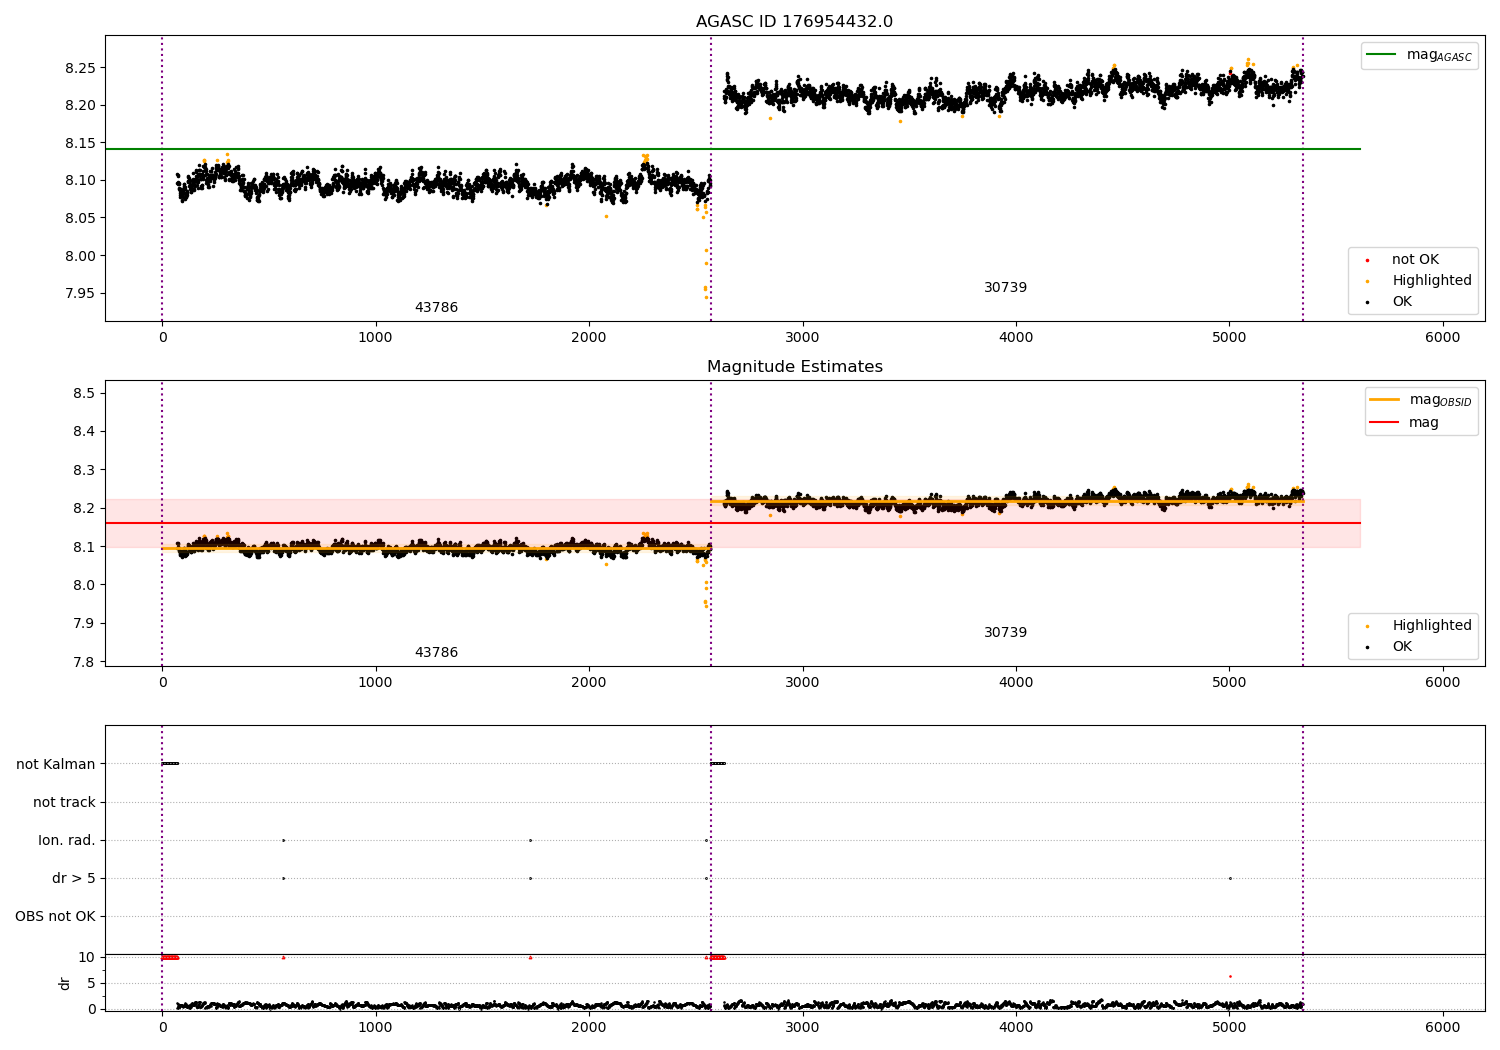This screenshot has height=1050, width=1500.
Task: Click the 3000 x-axis tick under top plot
Action: pos(802,337)
